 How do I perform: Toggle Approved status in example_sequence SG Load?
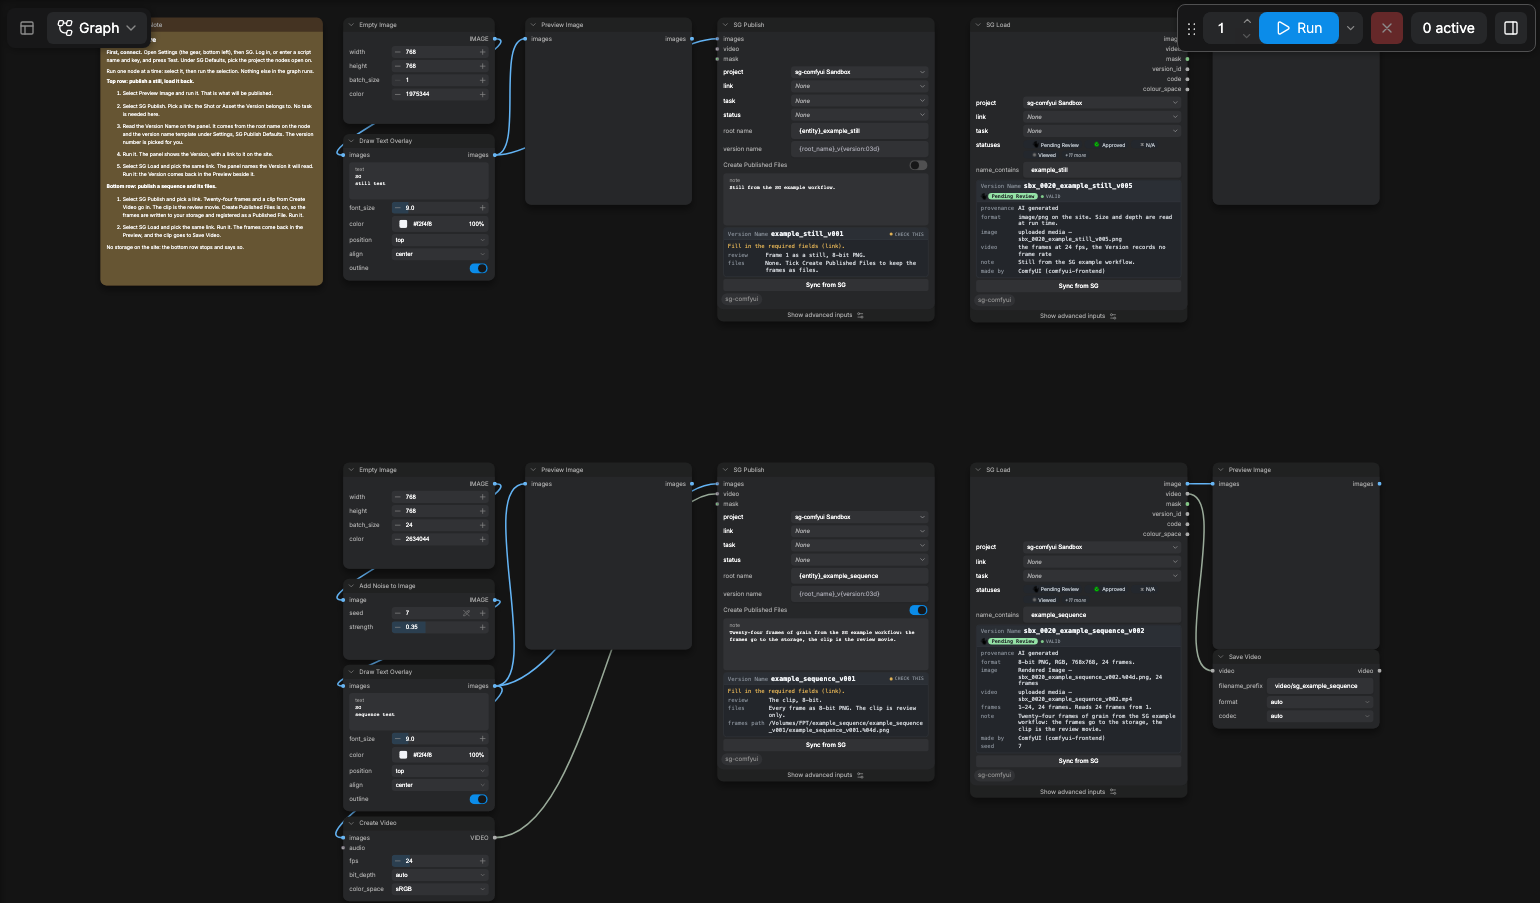pyautogui.click(x=1110, y=589)
